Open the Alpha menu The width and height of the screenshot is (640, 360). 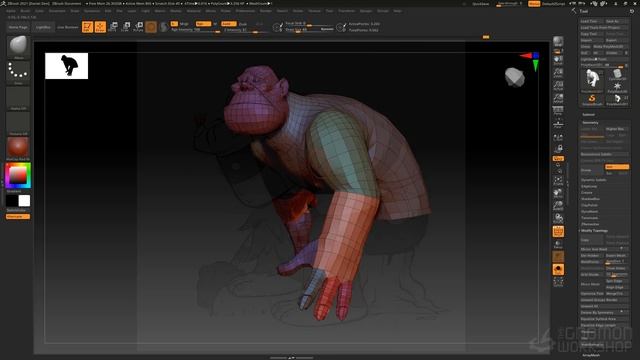[11, 11]
